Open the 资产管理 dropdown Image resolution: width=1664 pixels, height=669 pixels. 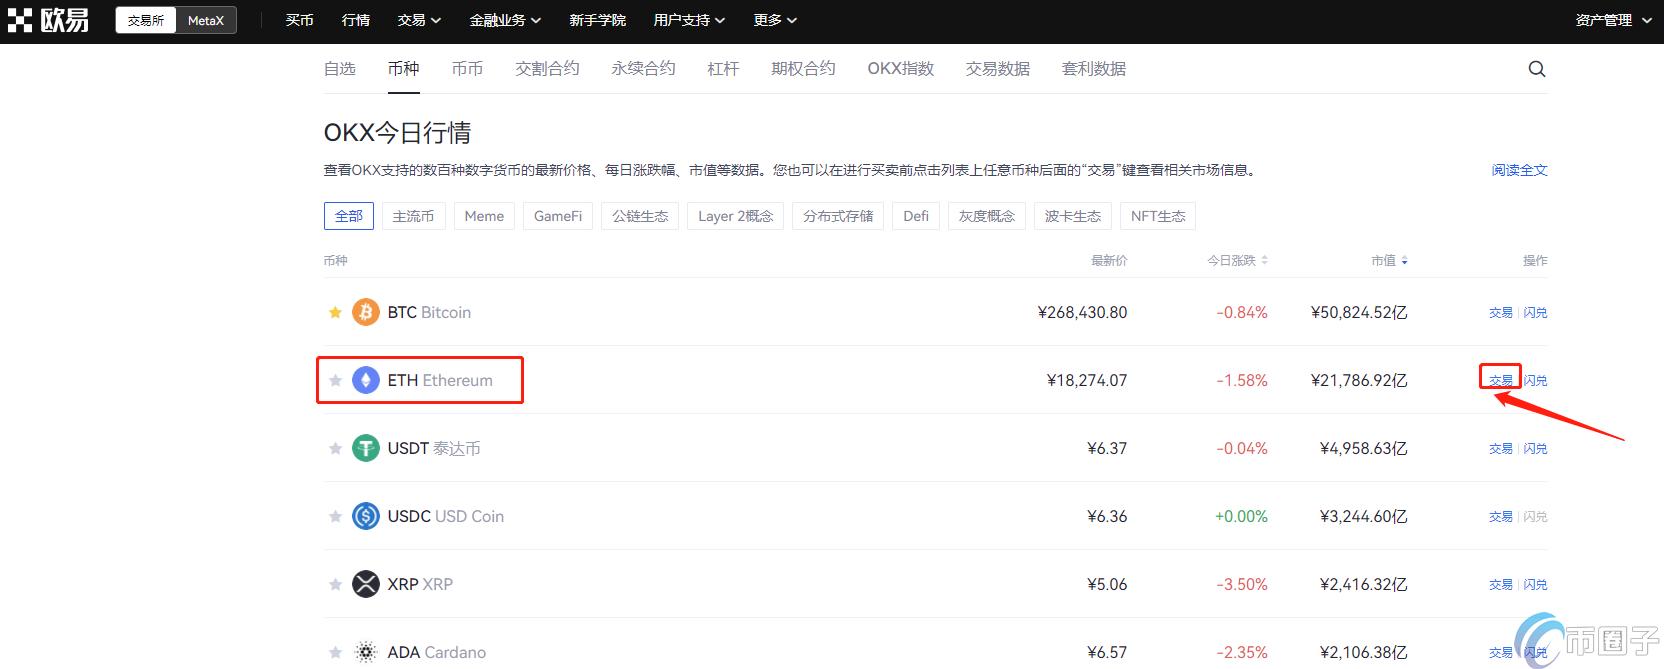click(1613, 20)
